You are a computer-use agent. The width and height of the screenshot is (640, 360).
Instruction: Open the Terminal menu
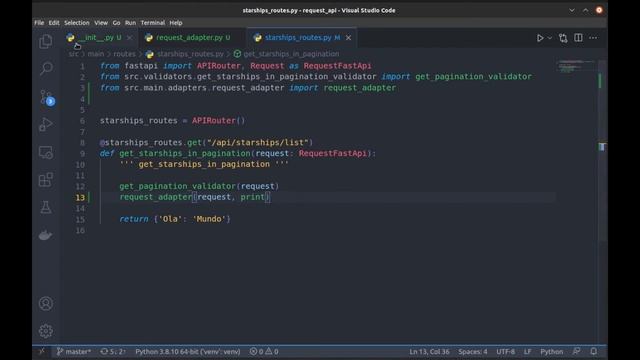click(x=153, y=23)
